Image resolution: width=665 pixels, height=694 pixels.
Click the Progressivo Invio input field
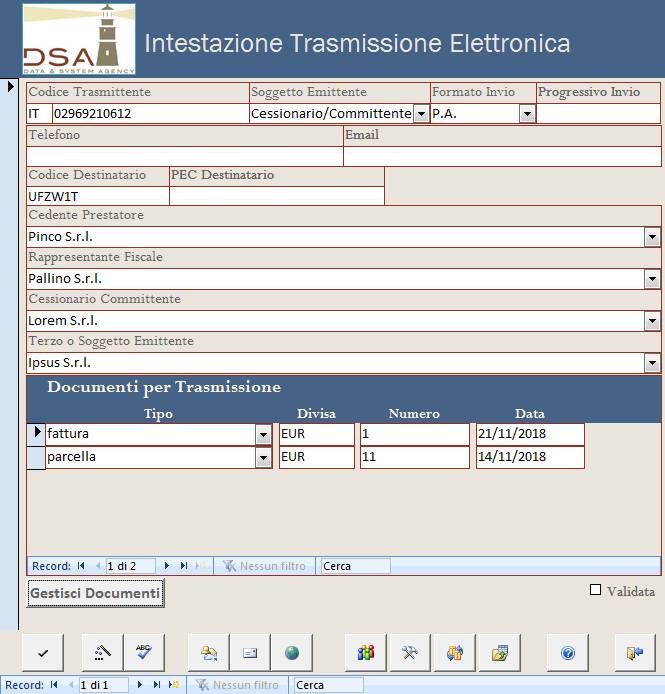coord(598,114)
